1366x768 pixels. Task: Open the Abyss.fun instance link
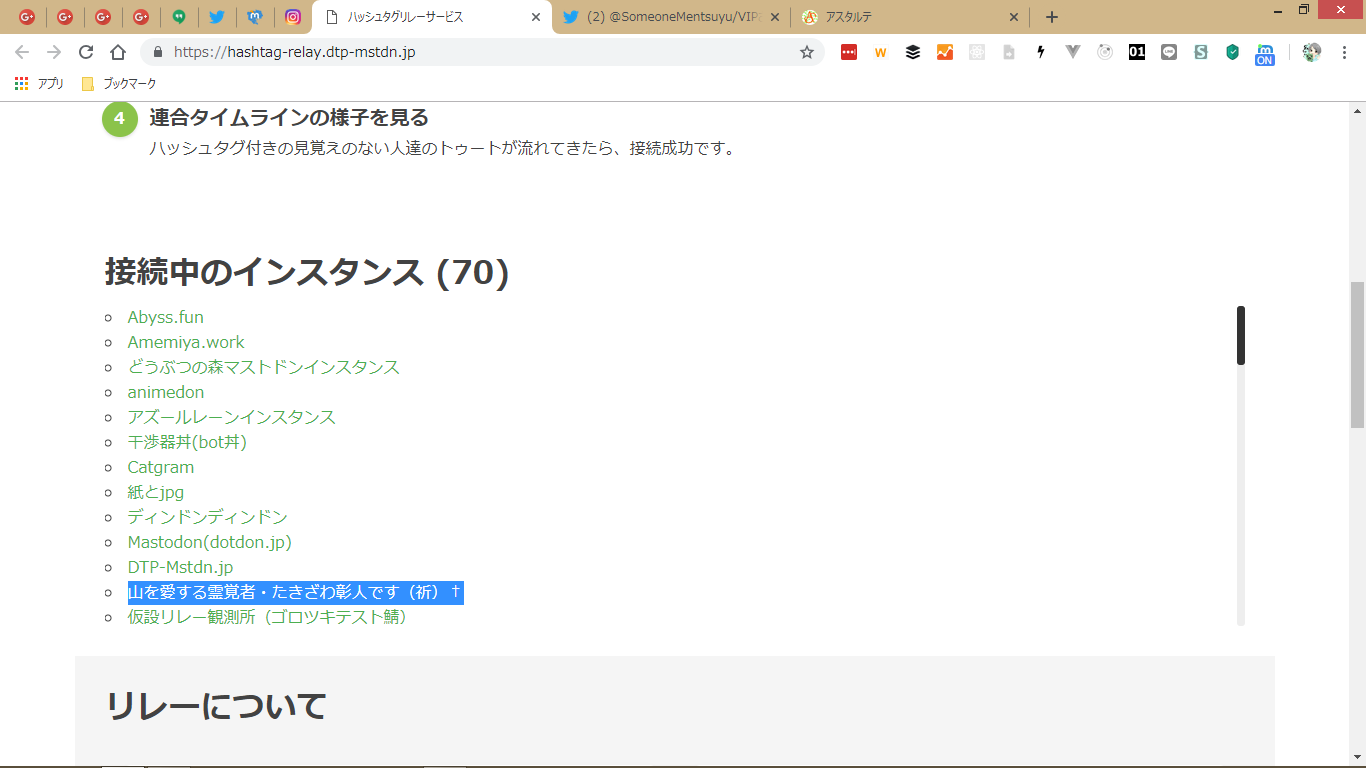tap(165, 317)
